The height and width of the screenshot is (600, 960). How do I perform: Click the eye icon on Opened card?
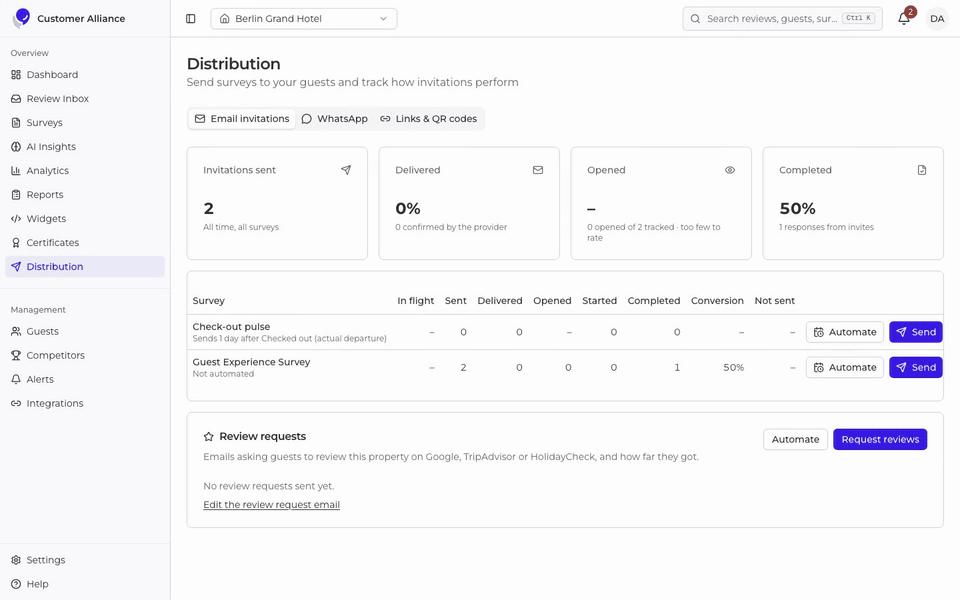click(730, 170)
